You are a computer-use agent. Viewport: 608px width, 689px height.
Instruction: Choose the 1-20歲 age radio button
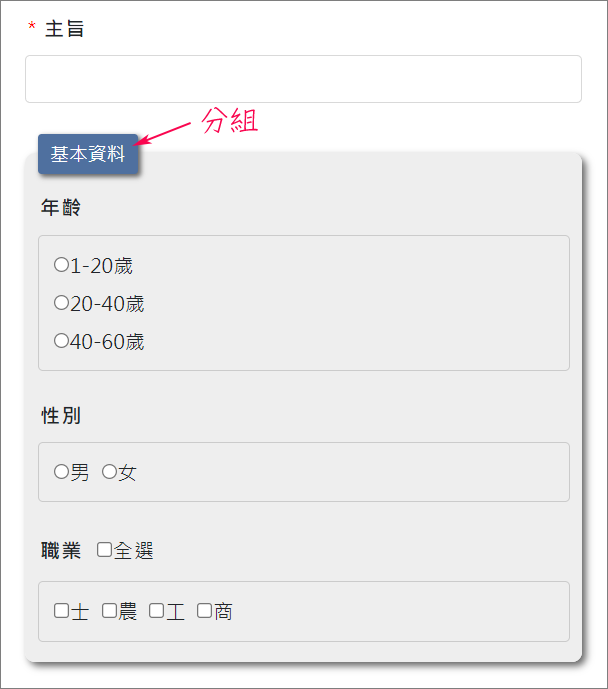(x=61, y=265)
